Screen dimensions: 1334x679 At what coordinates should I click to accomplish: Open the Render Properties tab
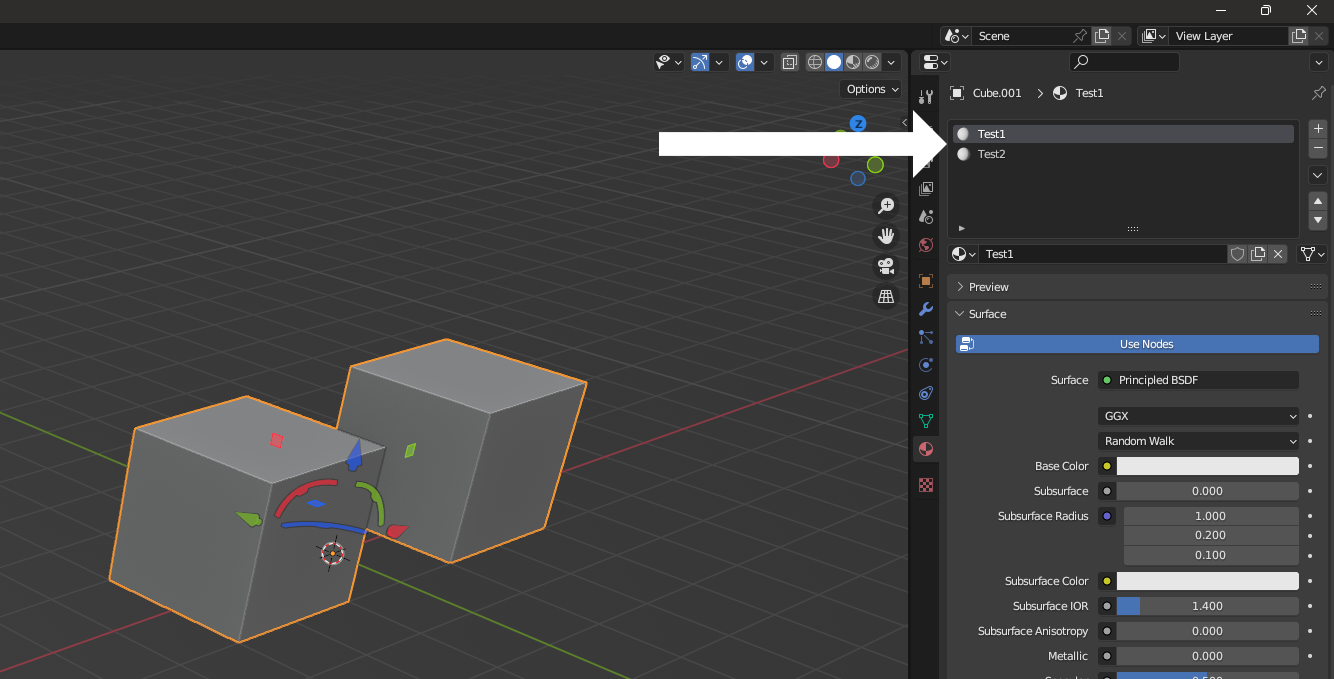pos(925,130)
